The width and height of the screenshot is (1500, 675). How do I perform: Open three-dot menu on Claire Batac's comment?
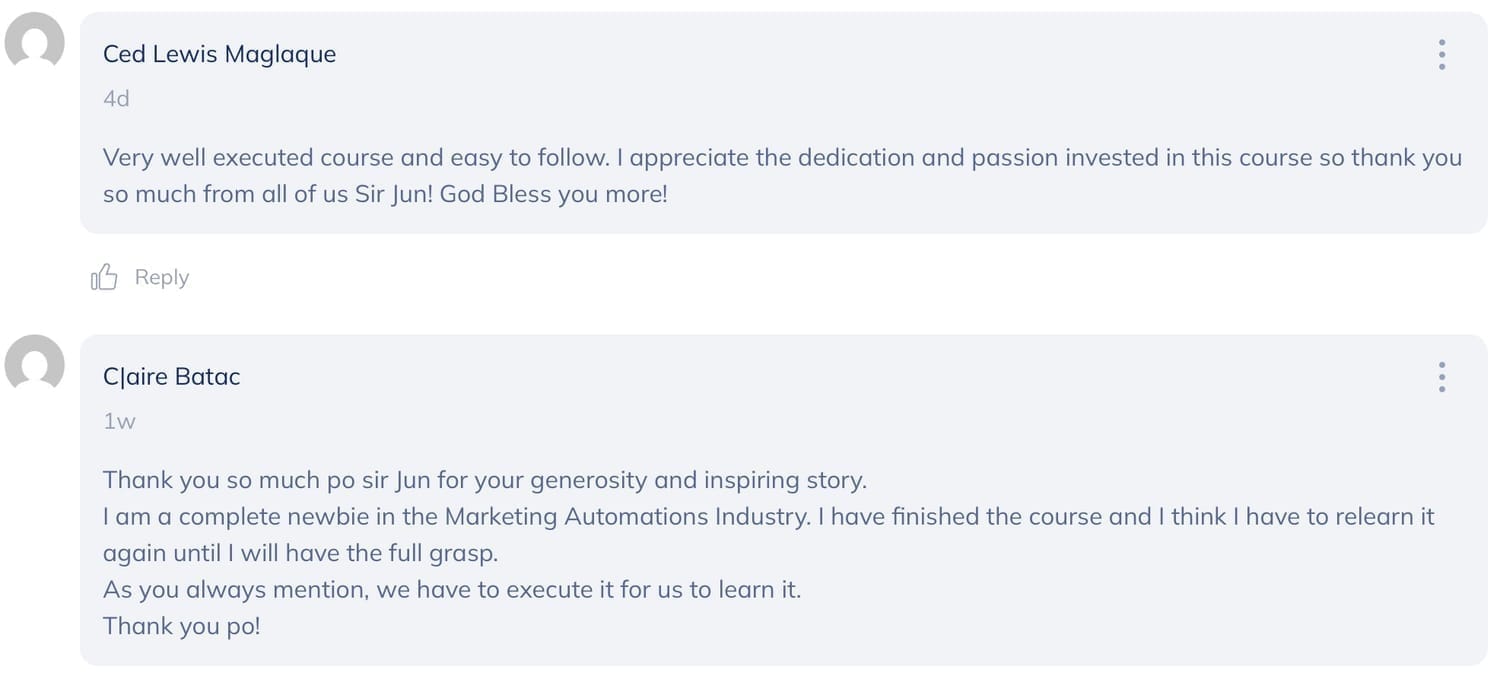(1441, 377)
